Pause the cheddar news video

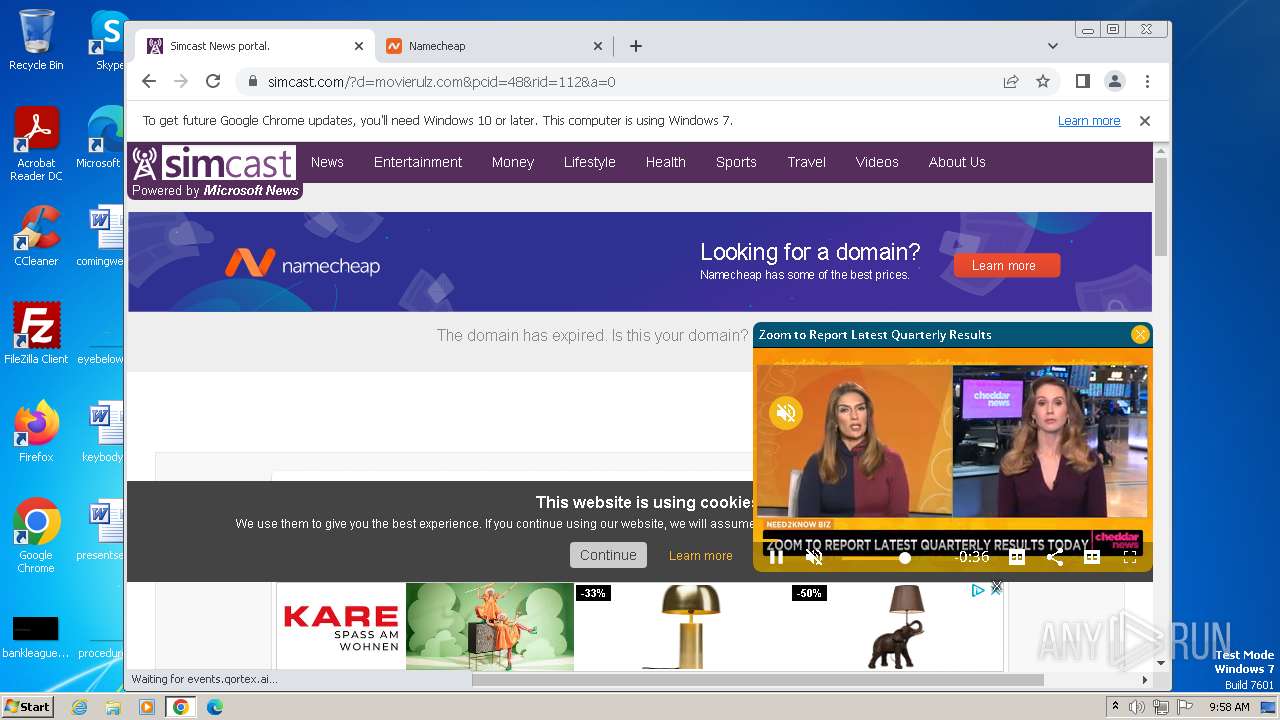click(x=776, y=557)
